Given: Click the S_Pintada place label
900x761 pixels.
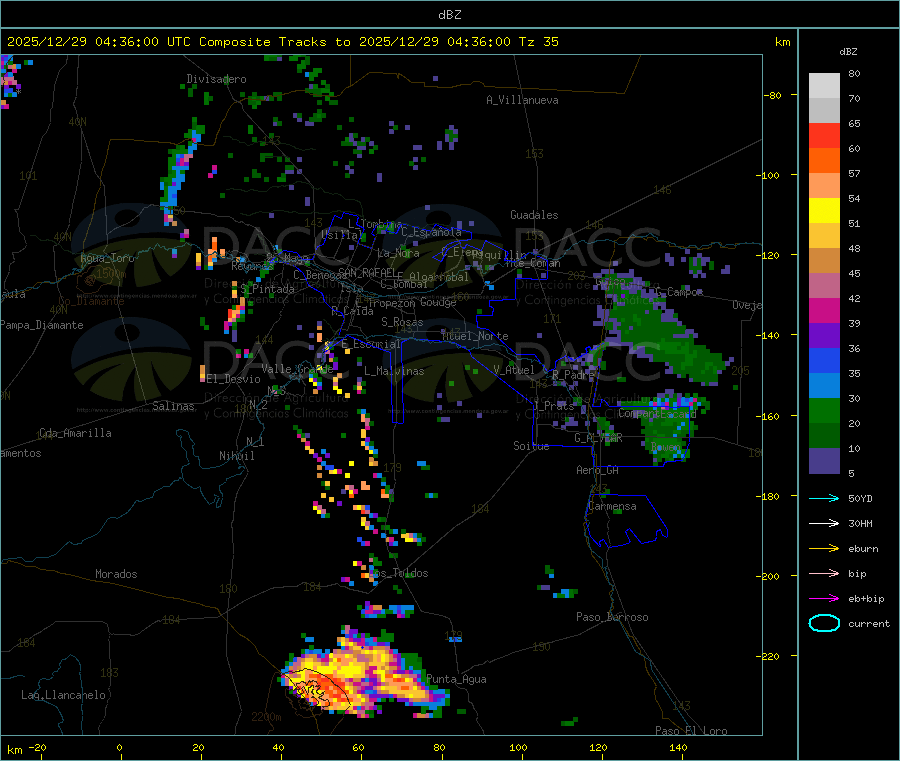Looking at the screenshot, I should (267, 289).
